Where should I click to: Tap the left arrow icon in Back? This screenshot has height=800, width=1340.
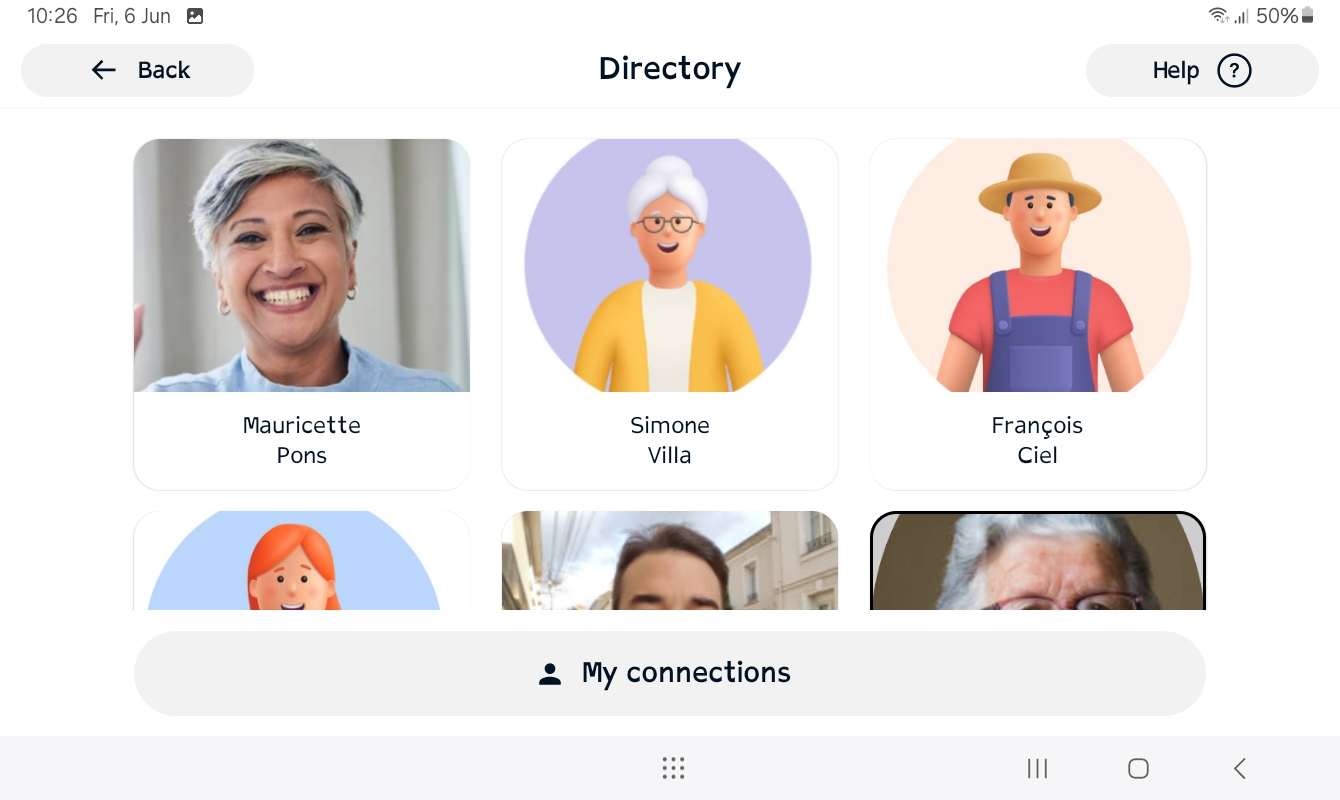click(x=104, y=70)
